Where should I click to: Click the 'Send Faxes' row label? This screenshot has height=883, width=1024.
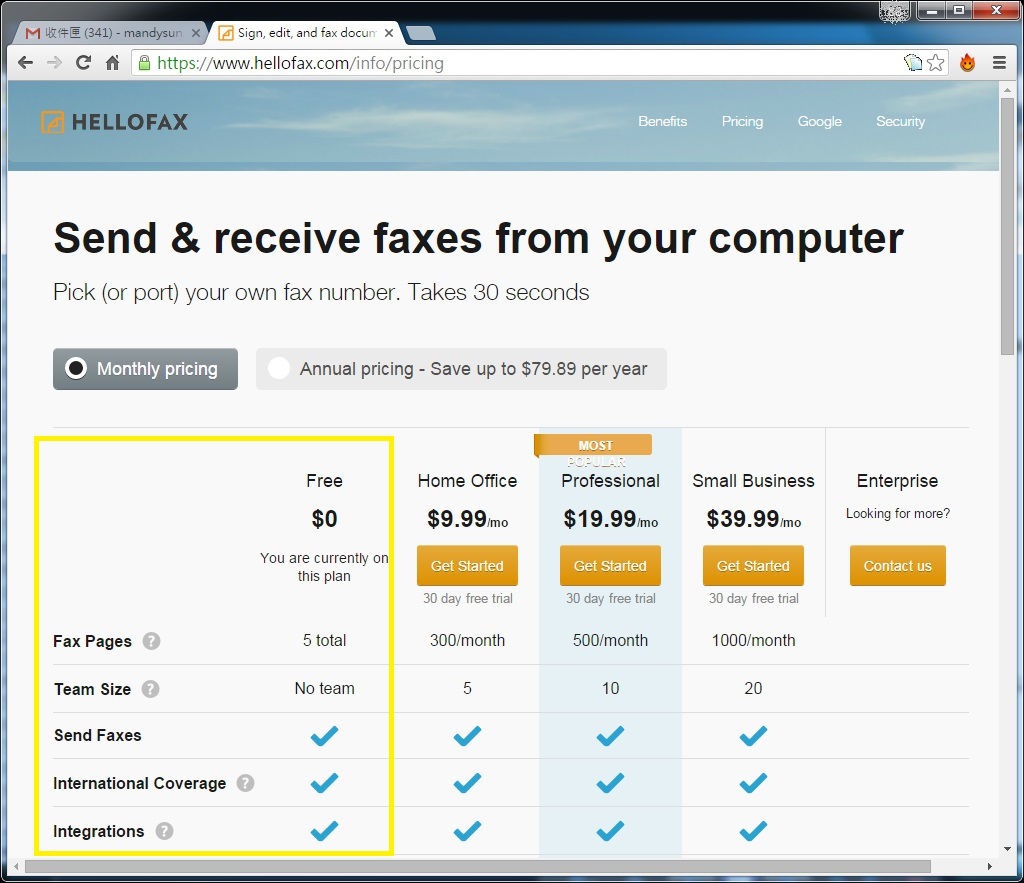click(x=97, y=735)
